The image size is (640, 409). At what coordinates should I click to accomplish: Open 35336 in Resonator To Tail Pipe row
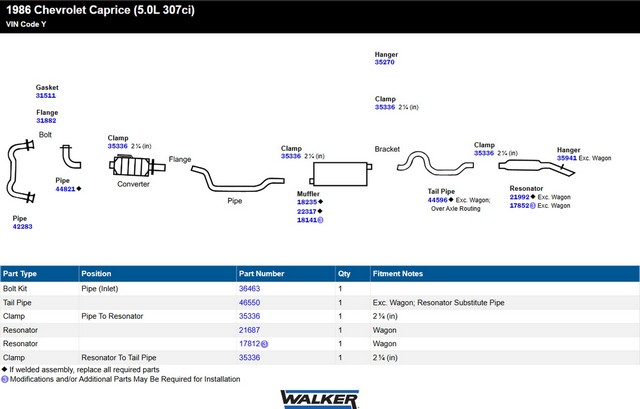(249, 358)
